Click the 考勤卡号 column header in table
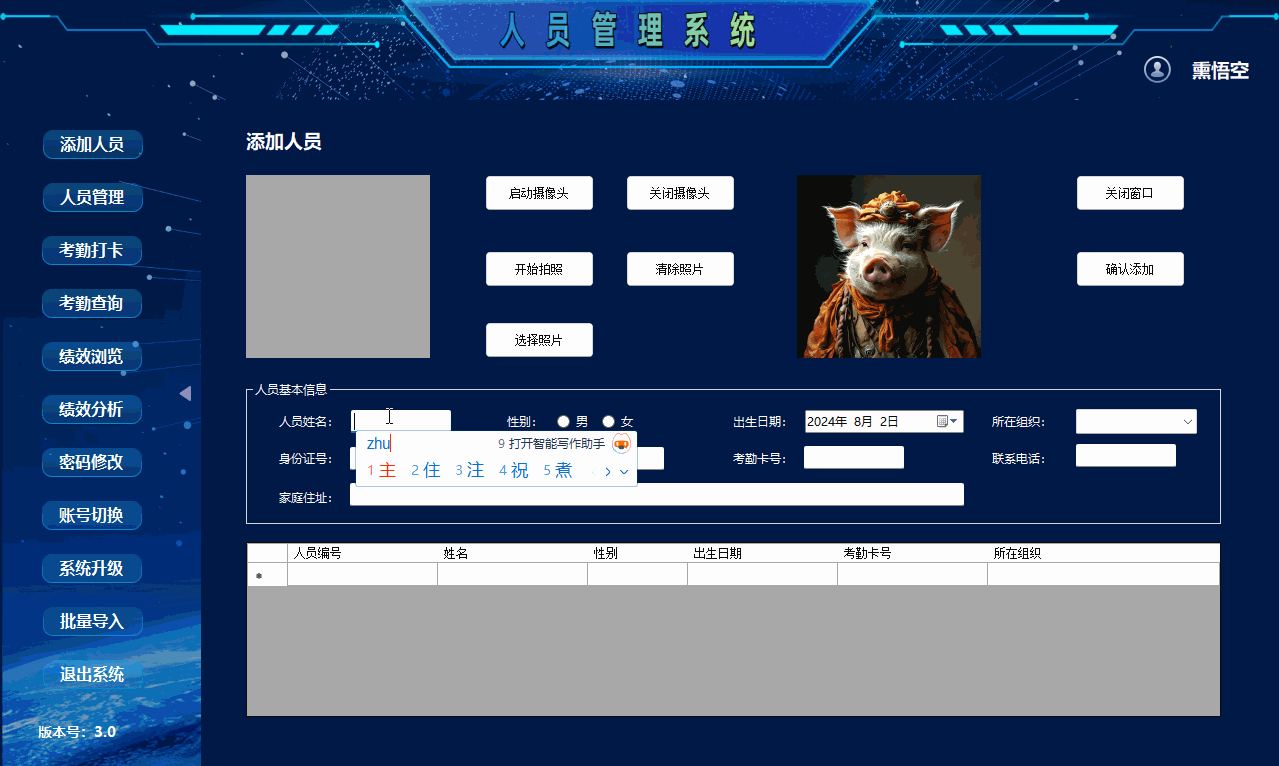 [x=912, y=553]
